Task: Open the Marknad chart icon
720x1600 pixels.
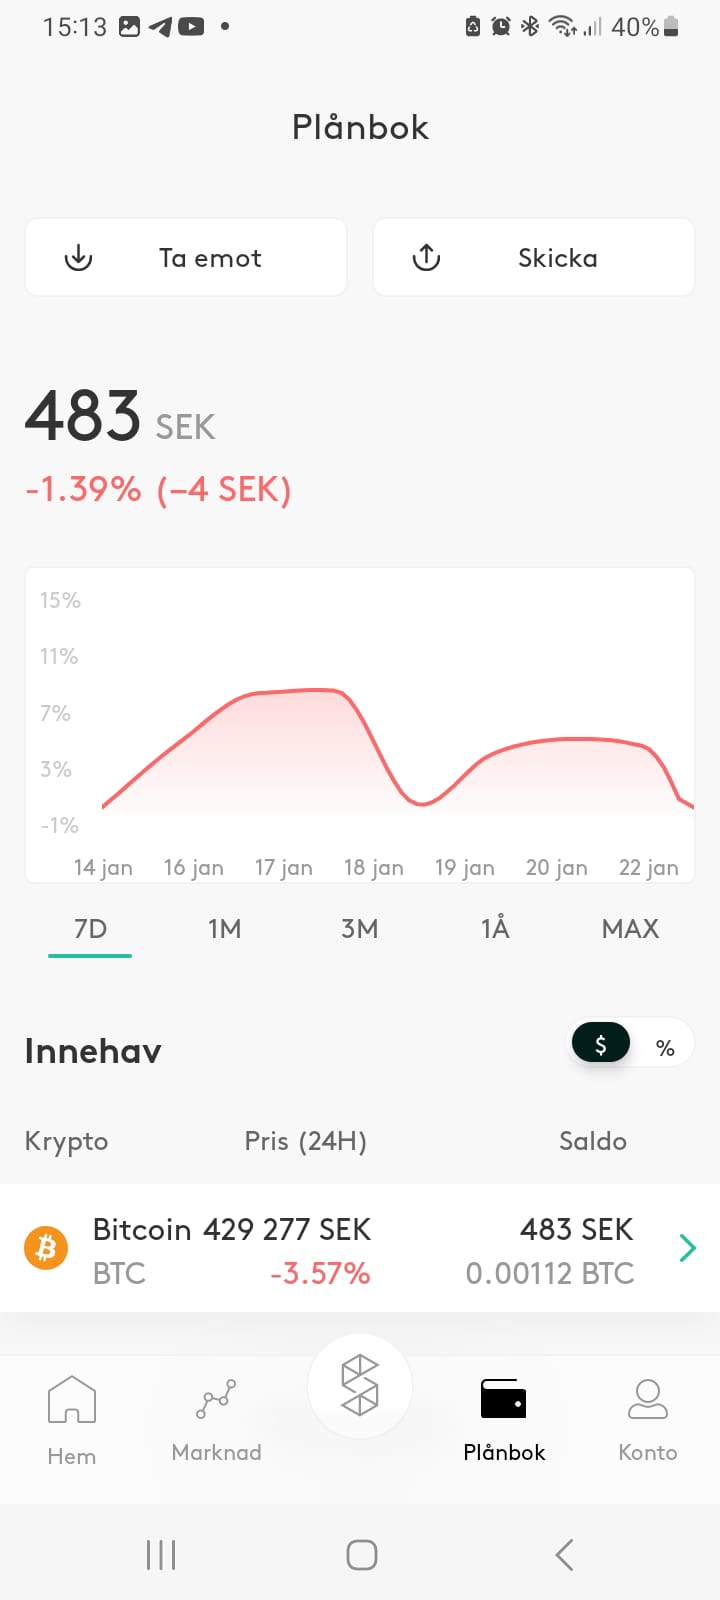Action: coord(216,1400)
